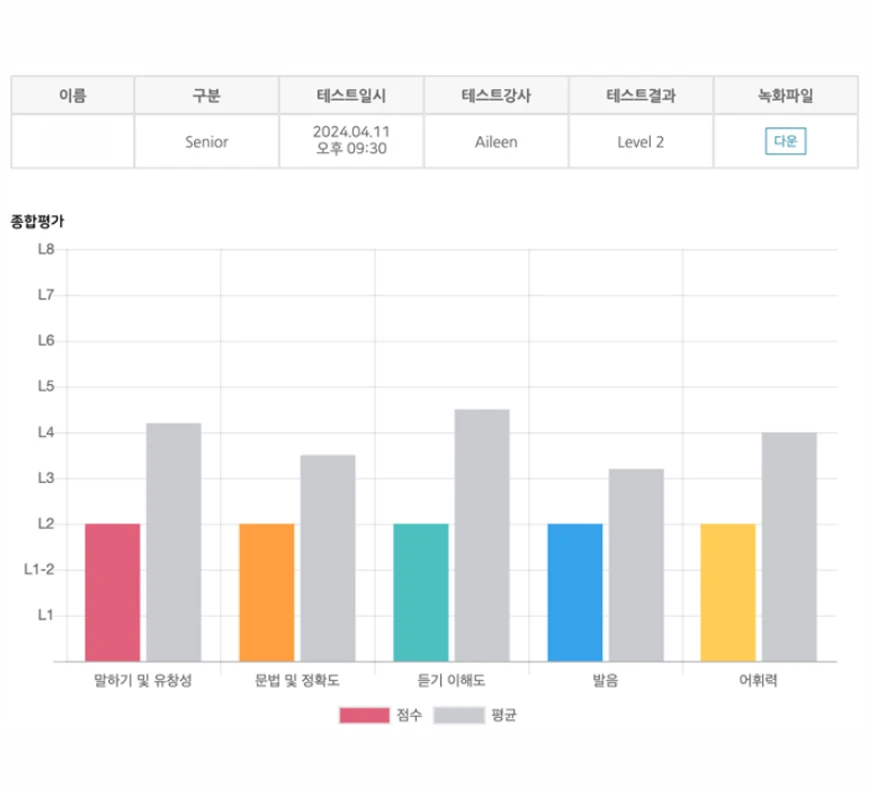Toggle the 평균 legend swatch
This screenshot has height=792, width=869.
(x=459, y=715)
